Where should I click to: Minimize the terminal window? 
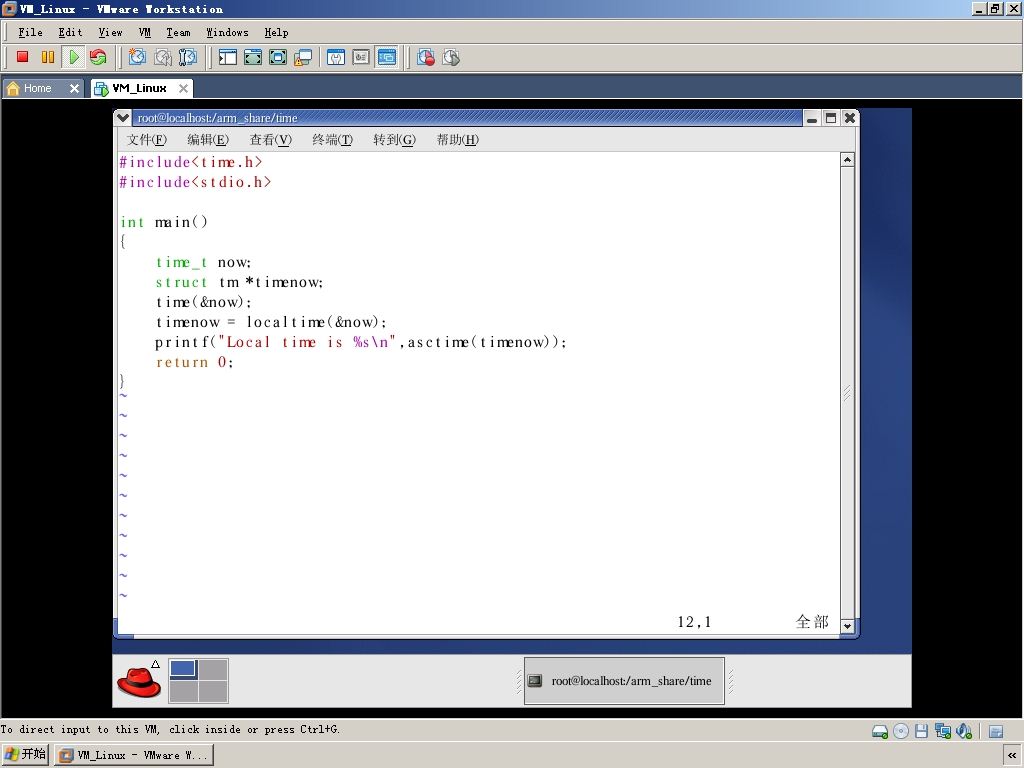(812, 118)
